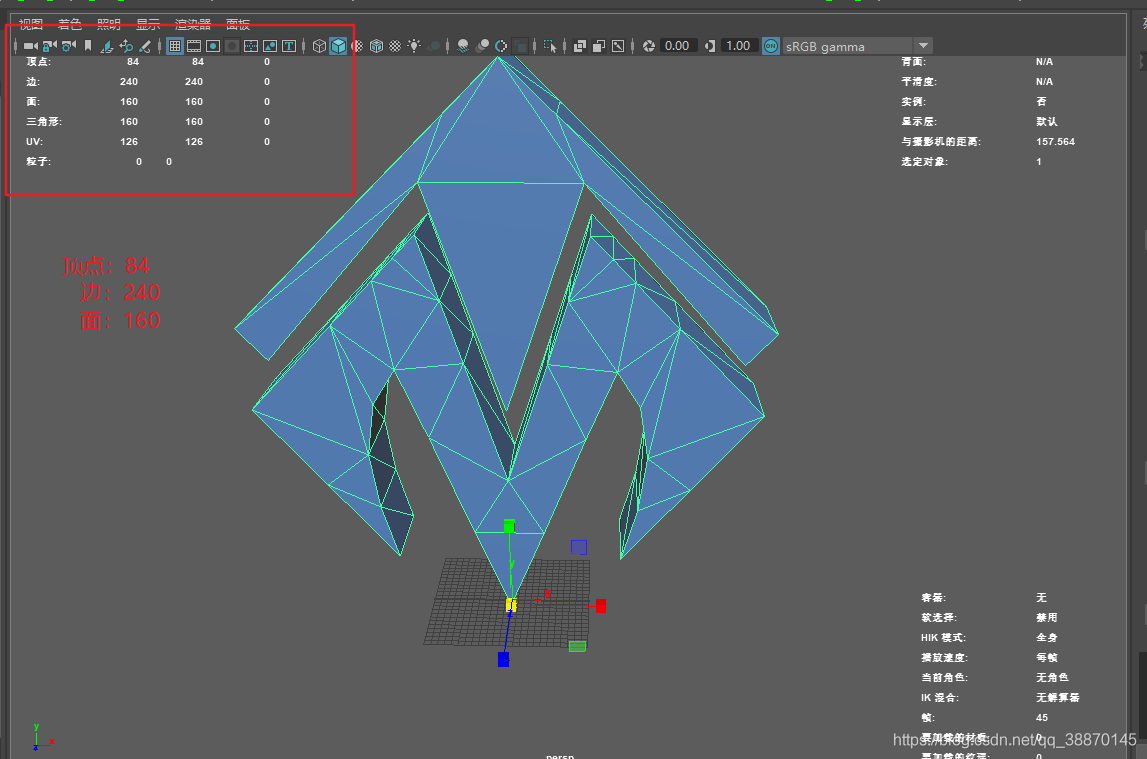Click the Image Plane icon
Viewport: 1147px width, 759px height.
[107, 46]
